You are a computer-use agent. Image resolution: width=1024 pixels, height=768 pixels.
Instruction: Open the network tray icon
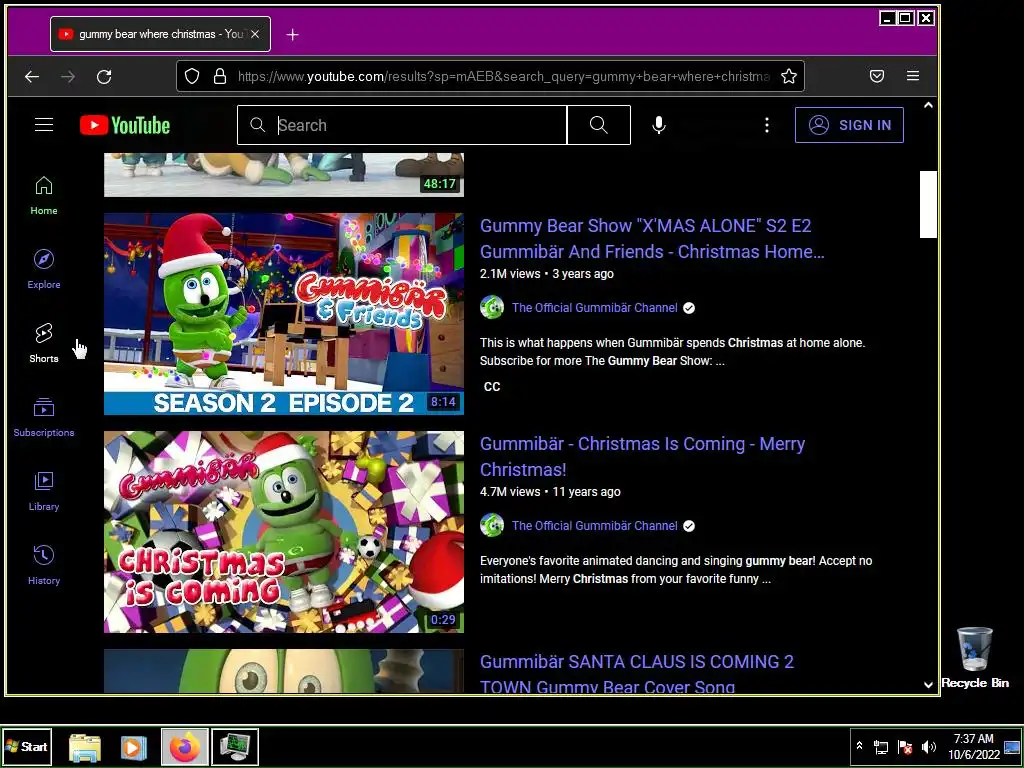coord(881,746)
